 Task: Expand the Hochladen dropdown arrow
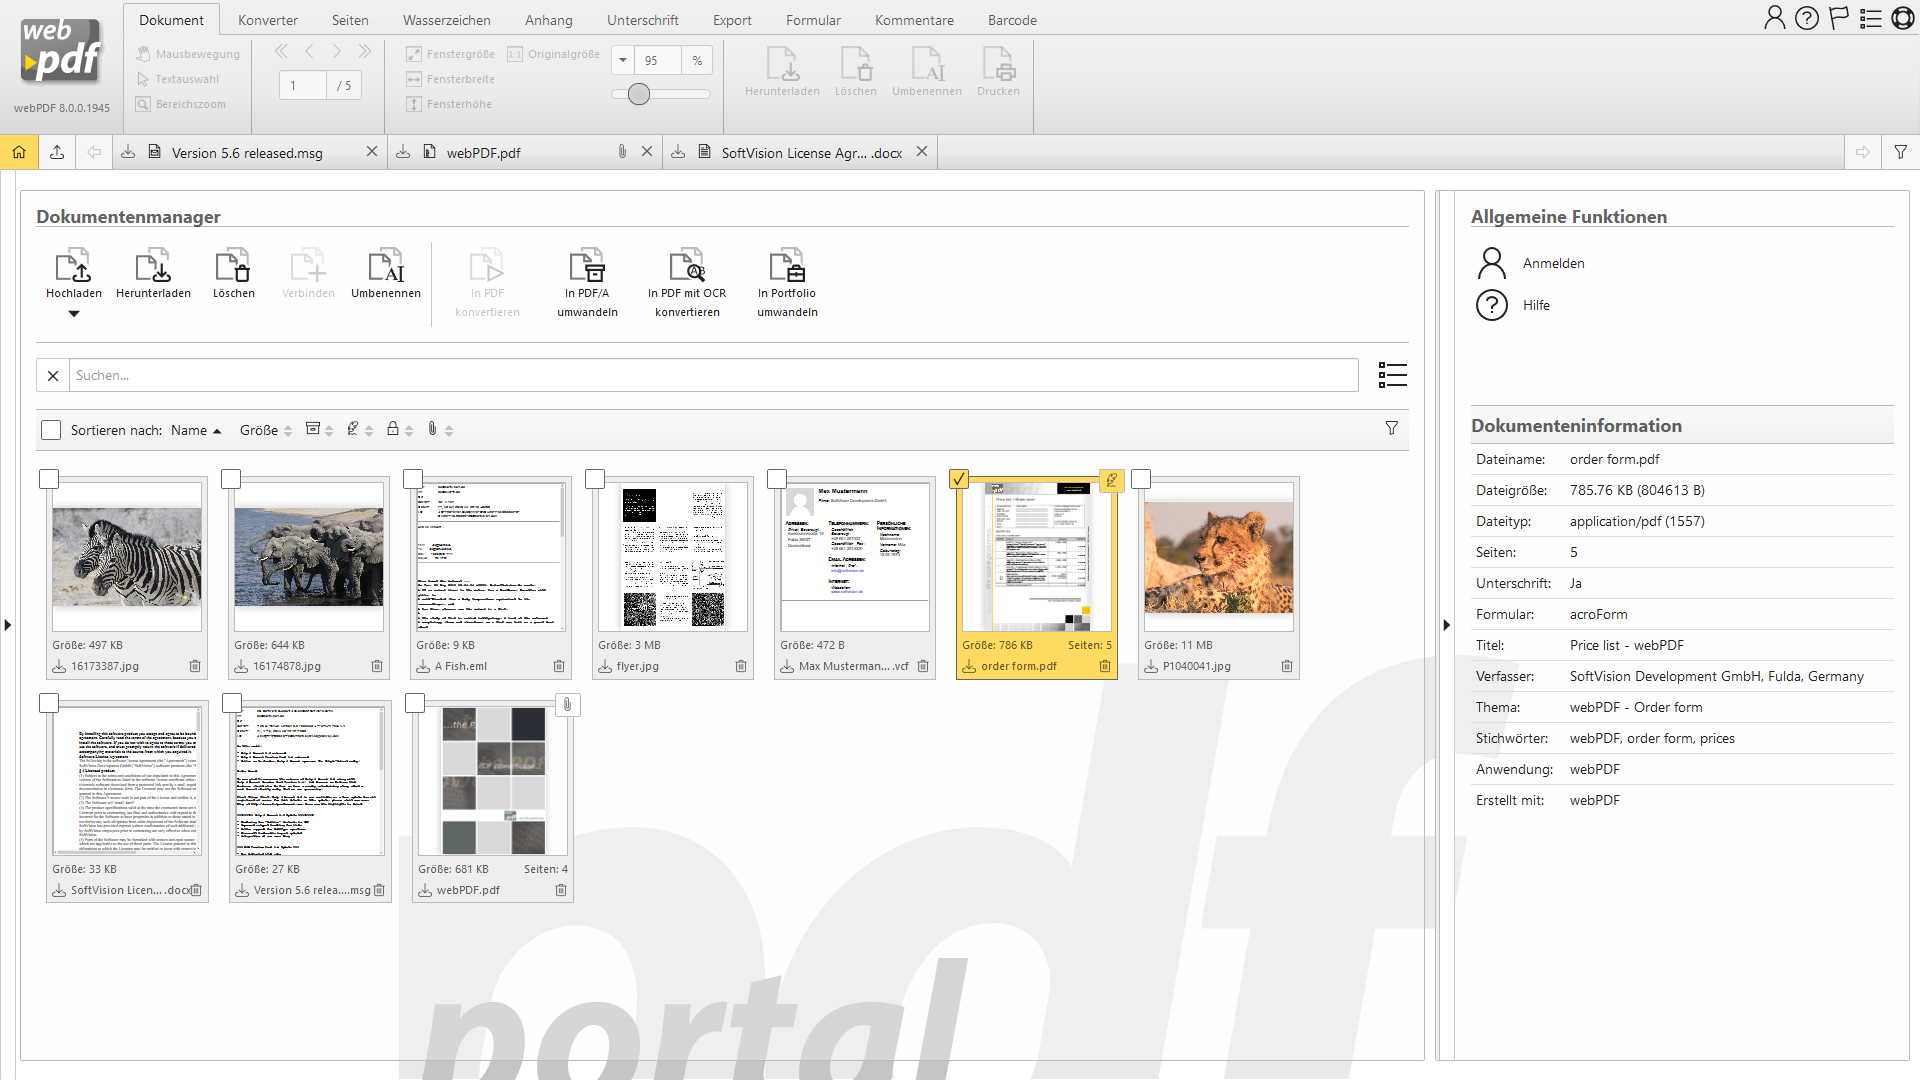[x=73, y=314]
